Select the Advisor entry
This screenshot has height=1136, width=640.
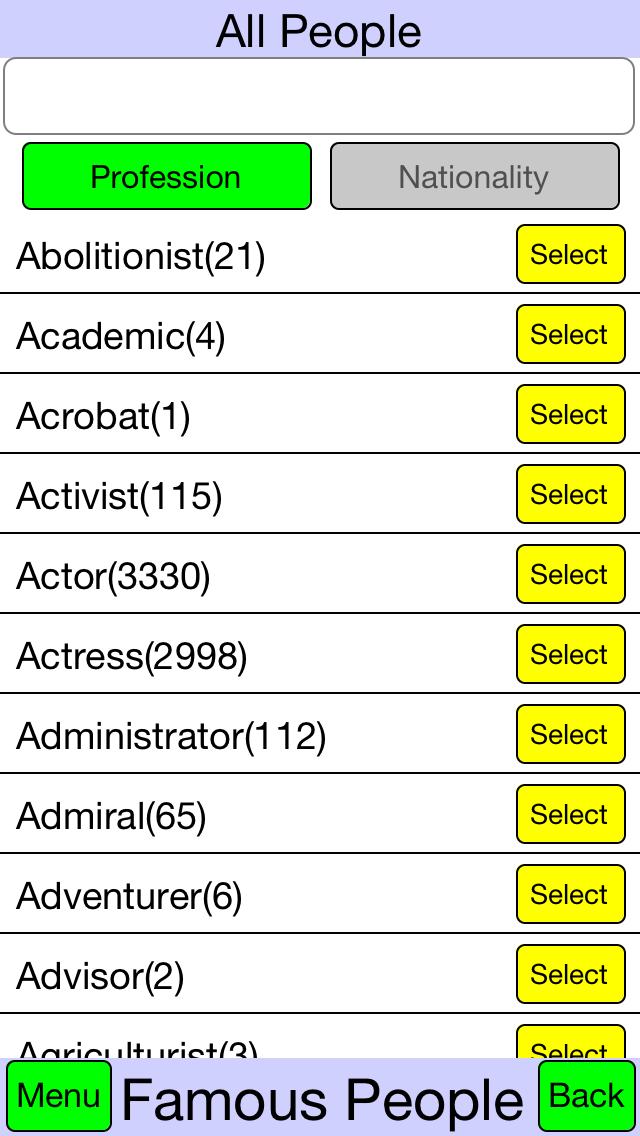click(x=570, y=975)
